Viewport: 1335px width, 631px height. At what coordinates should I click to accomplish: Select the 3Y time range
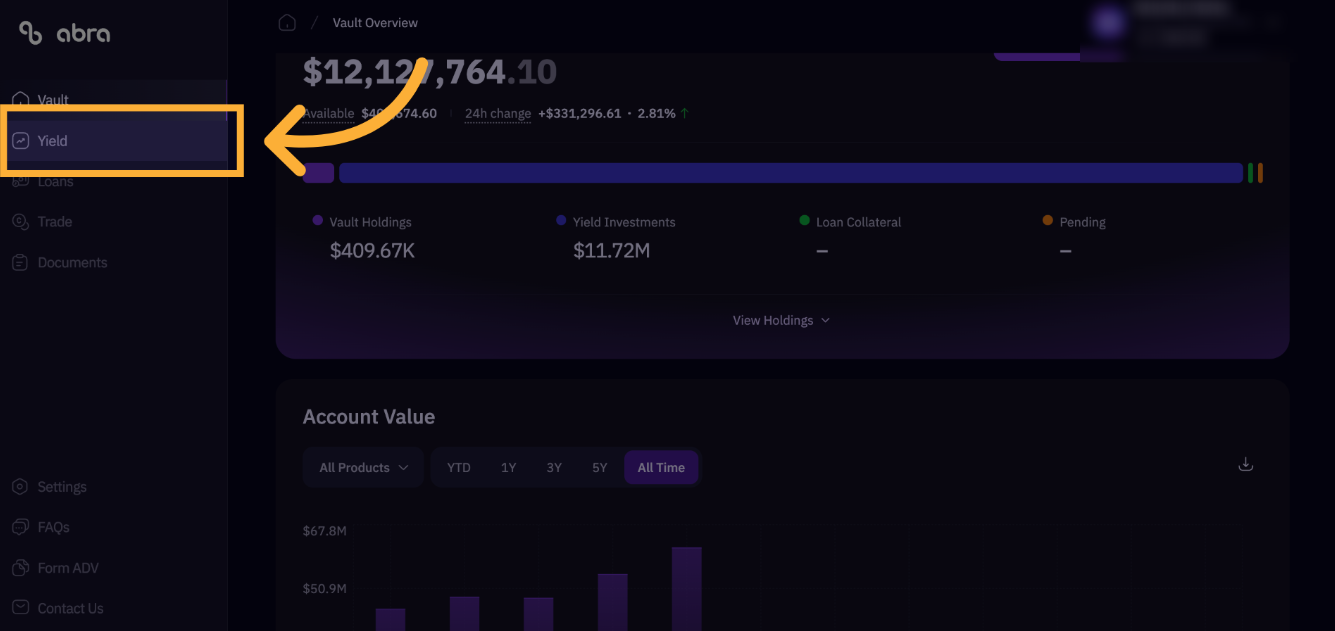(x=554, y=468)
